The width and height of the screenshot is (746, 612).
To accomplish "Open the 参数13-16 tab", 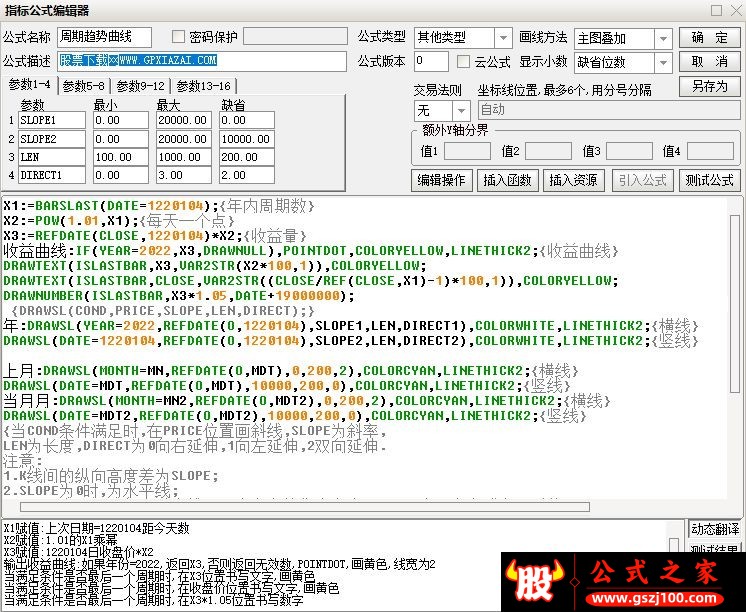I will [202, 86].
